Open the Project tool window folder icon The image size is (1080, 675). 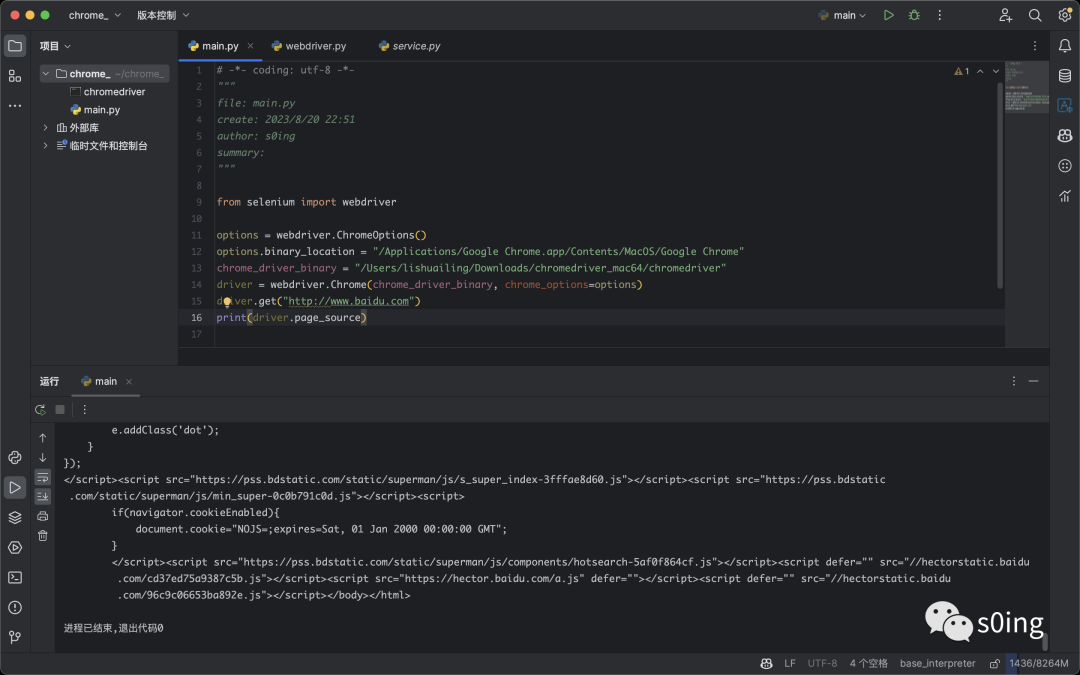pyautogui.click(x=14, y=46)
